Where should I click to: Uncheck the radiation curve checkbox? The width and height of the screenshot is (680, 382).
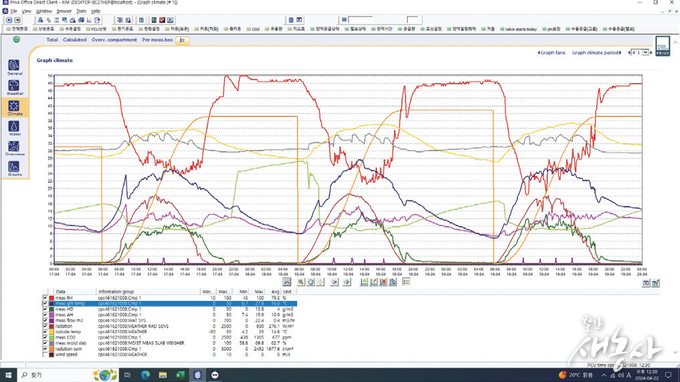click(x=45, y=326)
